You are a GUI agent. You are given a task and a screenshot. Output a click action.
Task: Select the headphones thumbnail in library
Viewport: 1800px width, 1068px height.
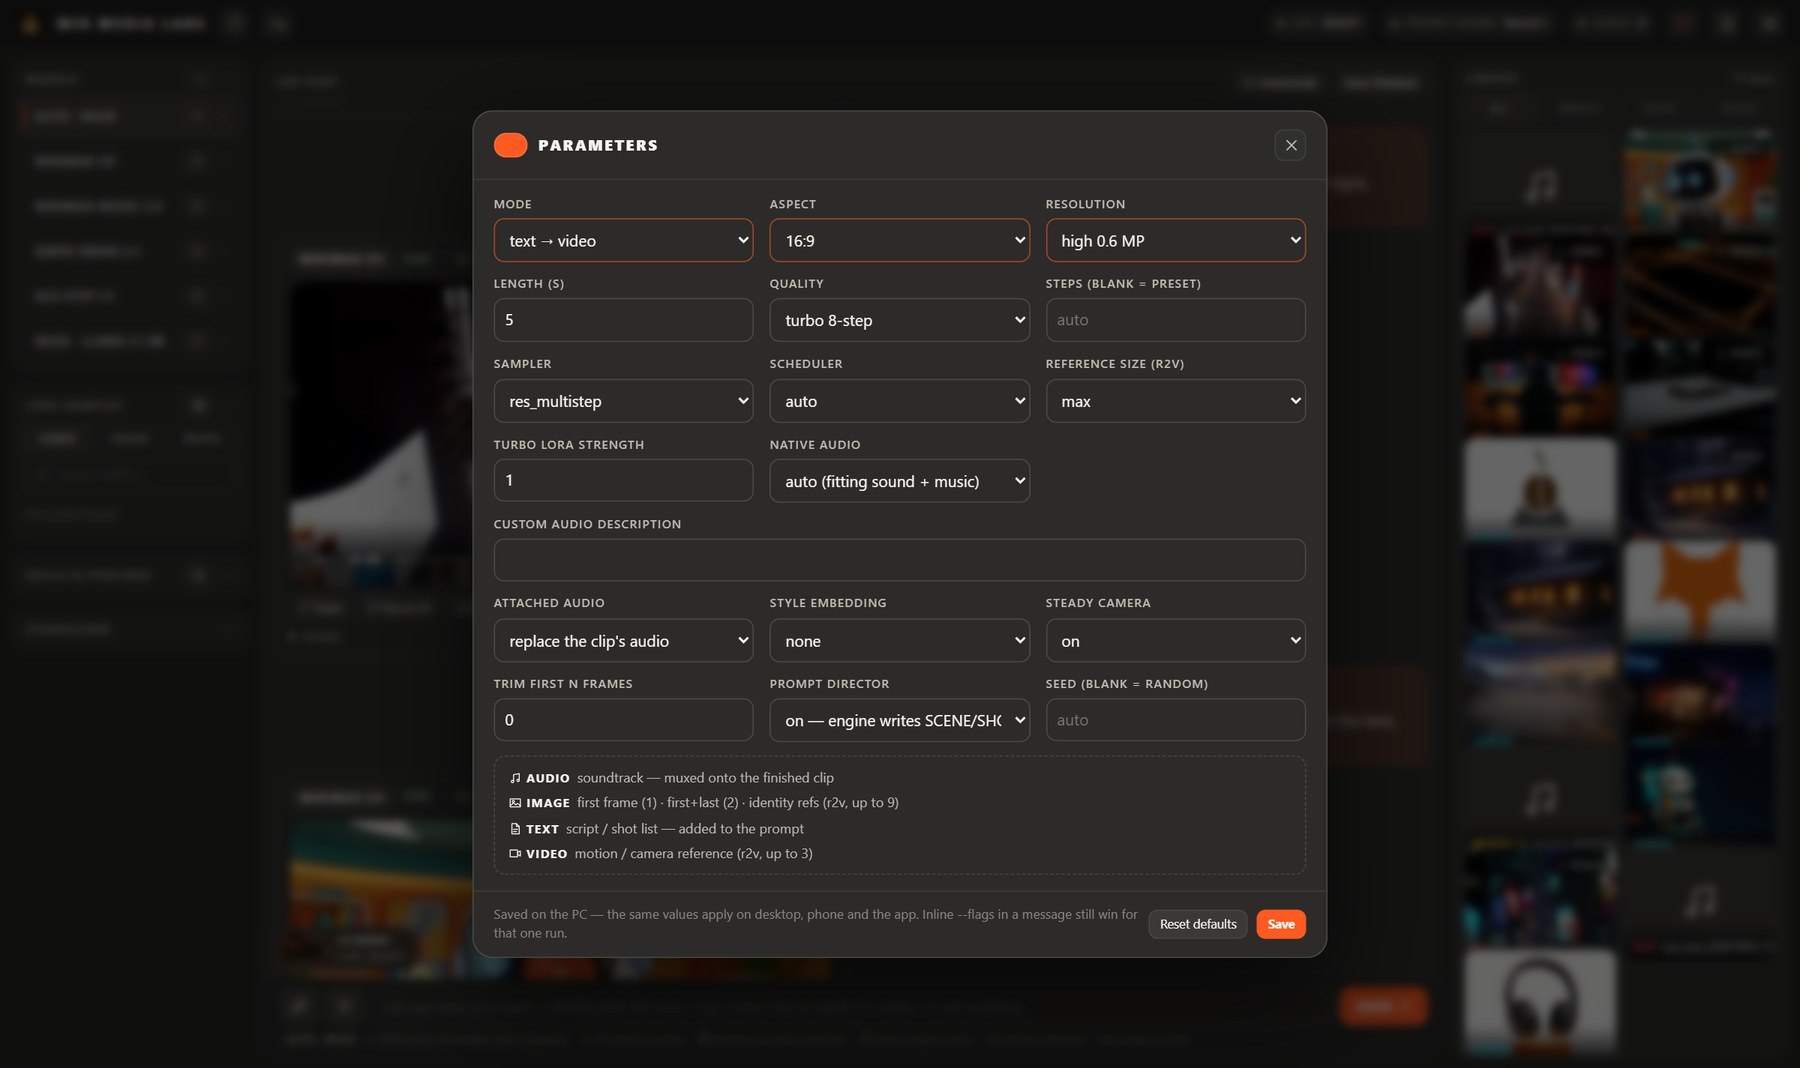1540,1000
